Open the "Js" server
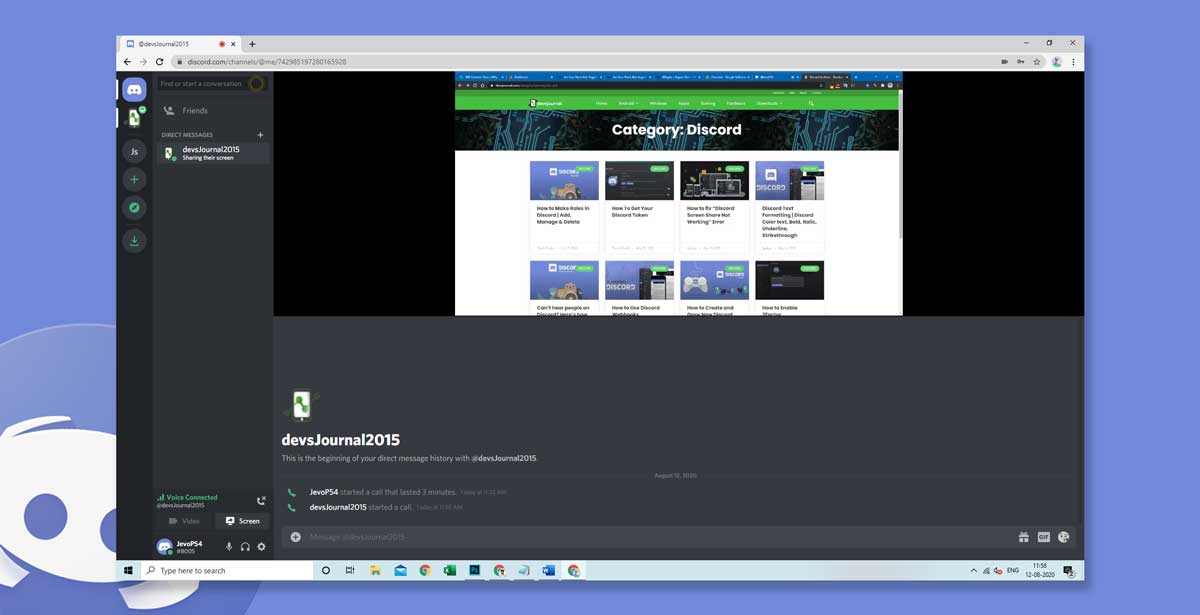 [134, 151]
